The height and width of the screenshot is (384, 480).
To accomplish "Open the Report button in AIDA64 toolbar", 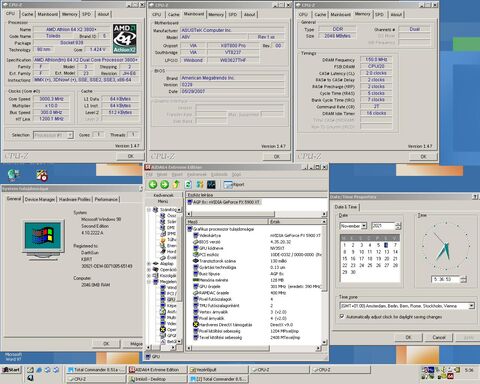I will 234,184.
